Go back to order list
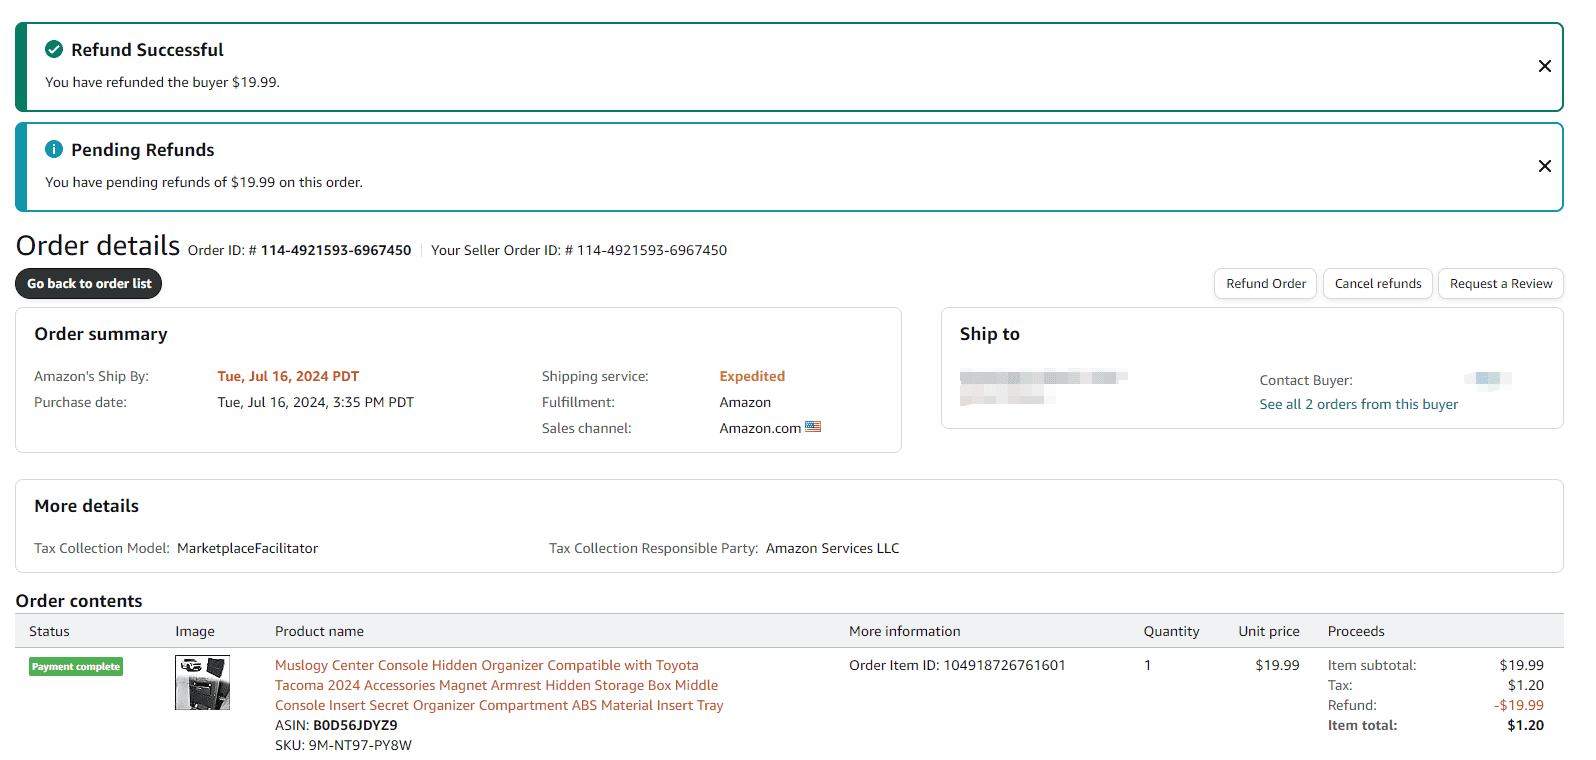 click(x=89, y=284)
